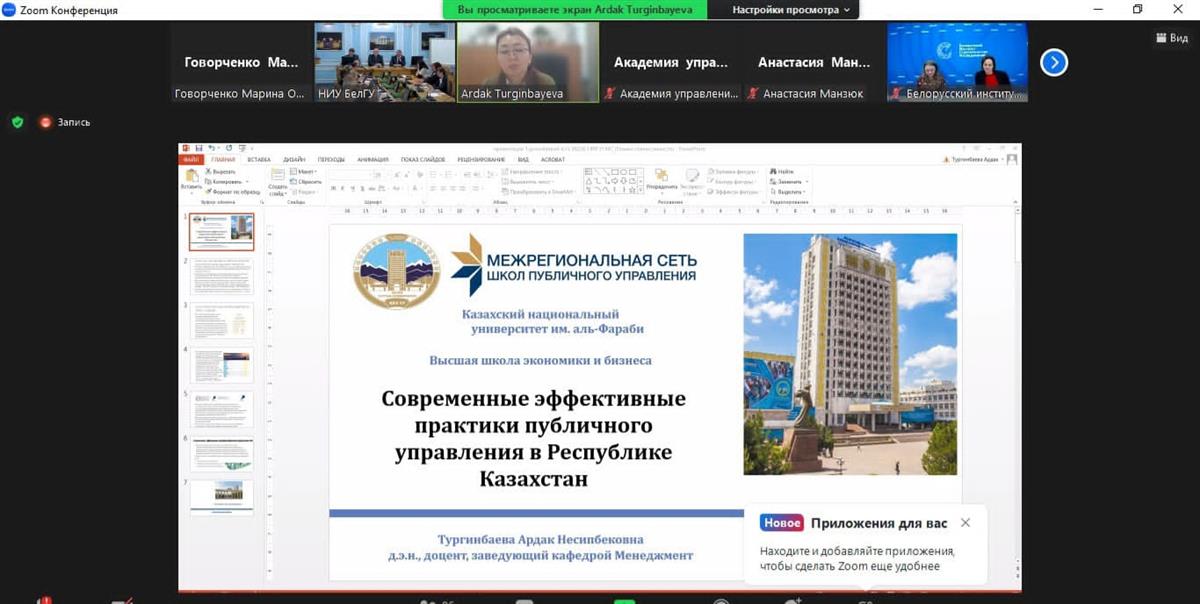Open the Insert (ВСТАВКА) ribbon tab
This screenshot has width=1200, height=604.
(259, 159)
